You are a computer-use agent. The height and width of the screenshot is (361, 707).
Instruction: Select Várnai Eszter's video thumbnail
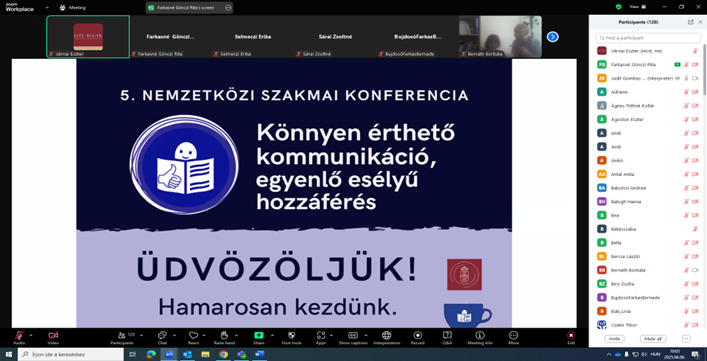point(88,37)
